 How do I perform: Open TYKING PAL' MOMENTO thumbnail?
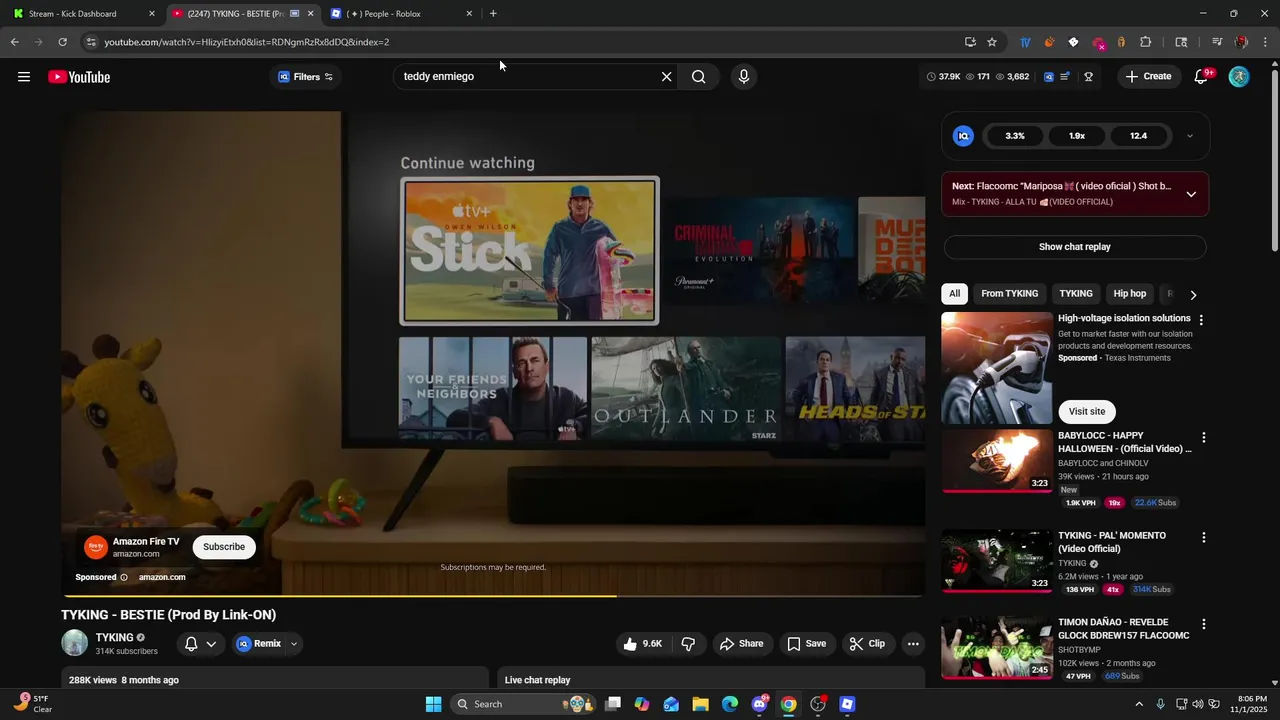[997, 561]
